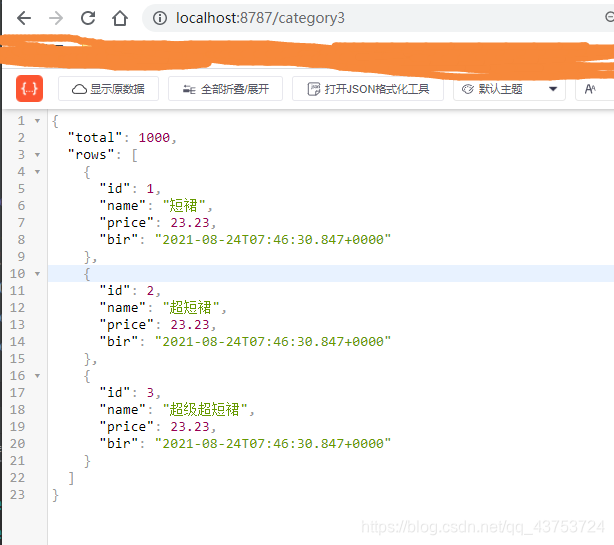Click the id value 3 on line 17
614x545 pixels.
pyautogui.click(x=150, y=393)
